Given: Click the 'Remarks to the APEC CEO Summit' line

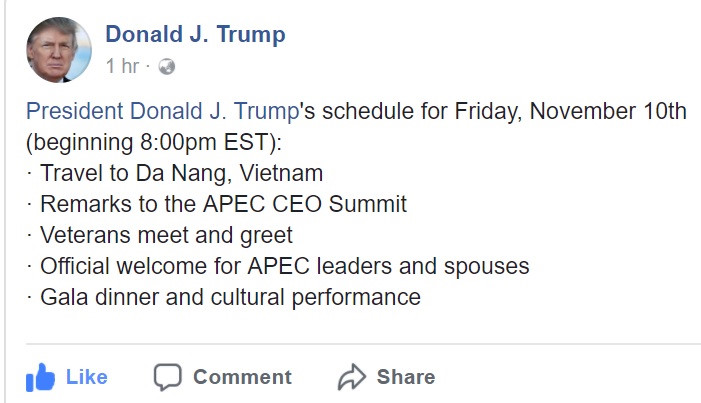Looking at the screenshot, I should (x=223, y=204).
